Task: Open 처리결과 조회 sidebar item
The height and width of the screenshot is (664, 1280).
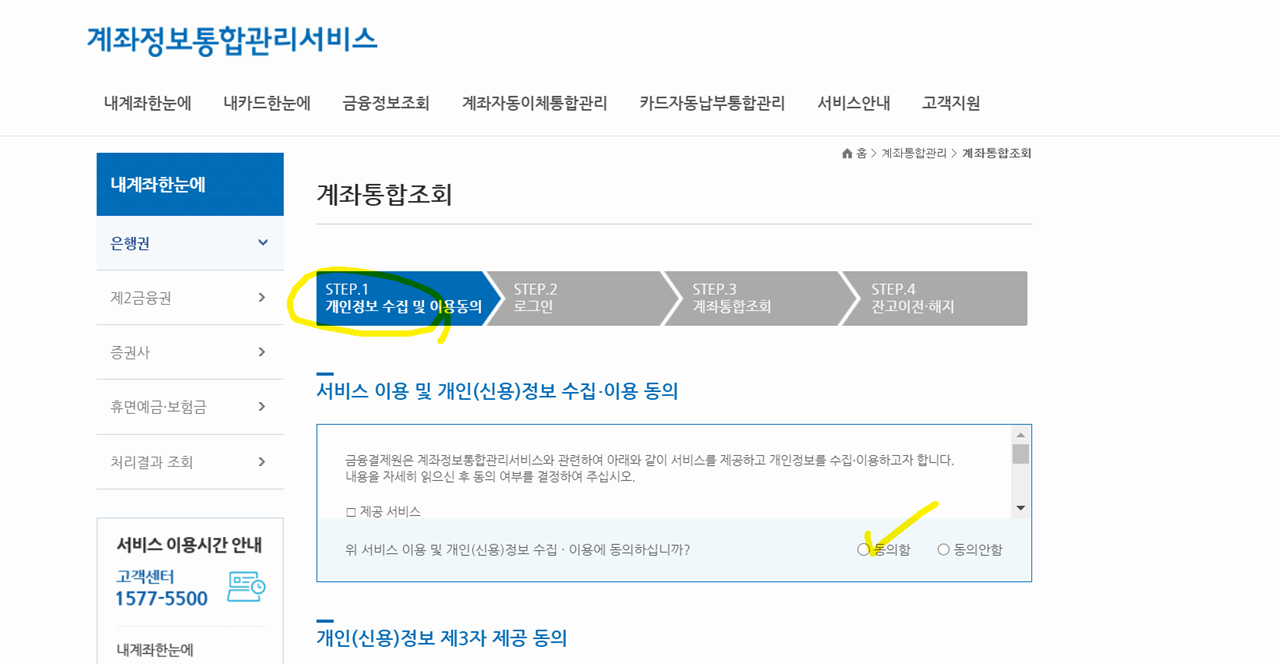Action: point(190,462)
